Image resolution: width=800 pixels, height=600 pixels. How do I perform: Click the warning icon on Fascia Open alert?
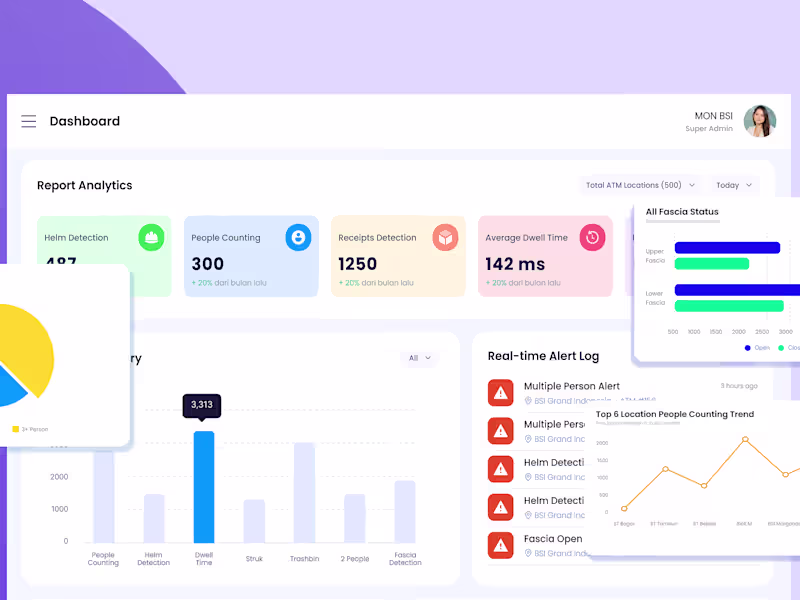click(501, 545)
